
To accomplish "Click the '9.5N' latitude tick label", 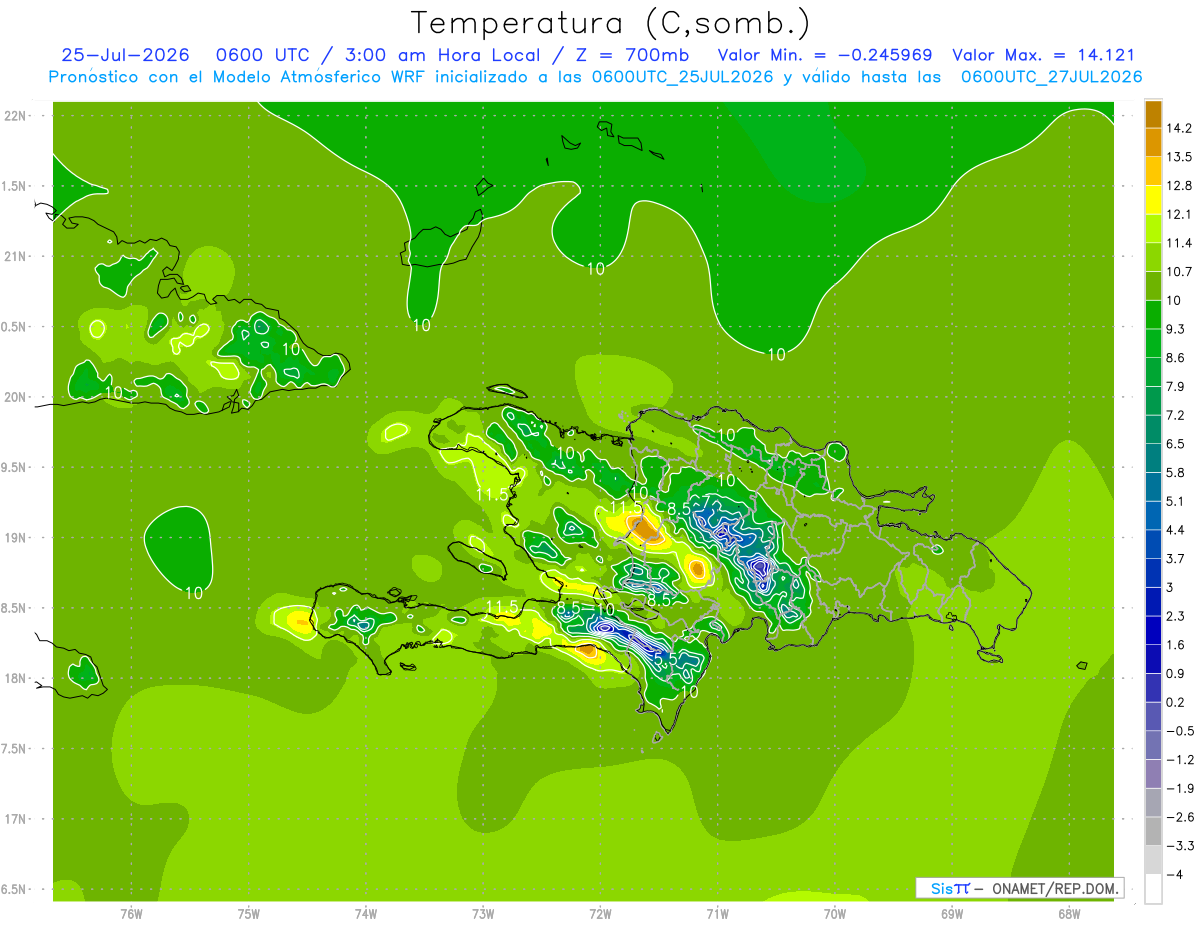I will point(15,467).
